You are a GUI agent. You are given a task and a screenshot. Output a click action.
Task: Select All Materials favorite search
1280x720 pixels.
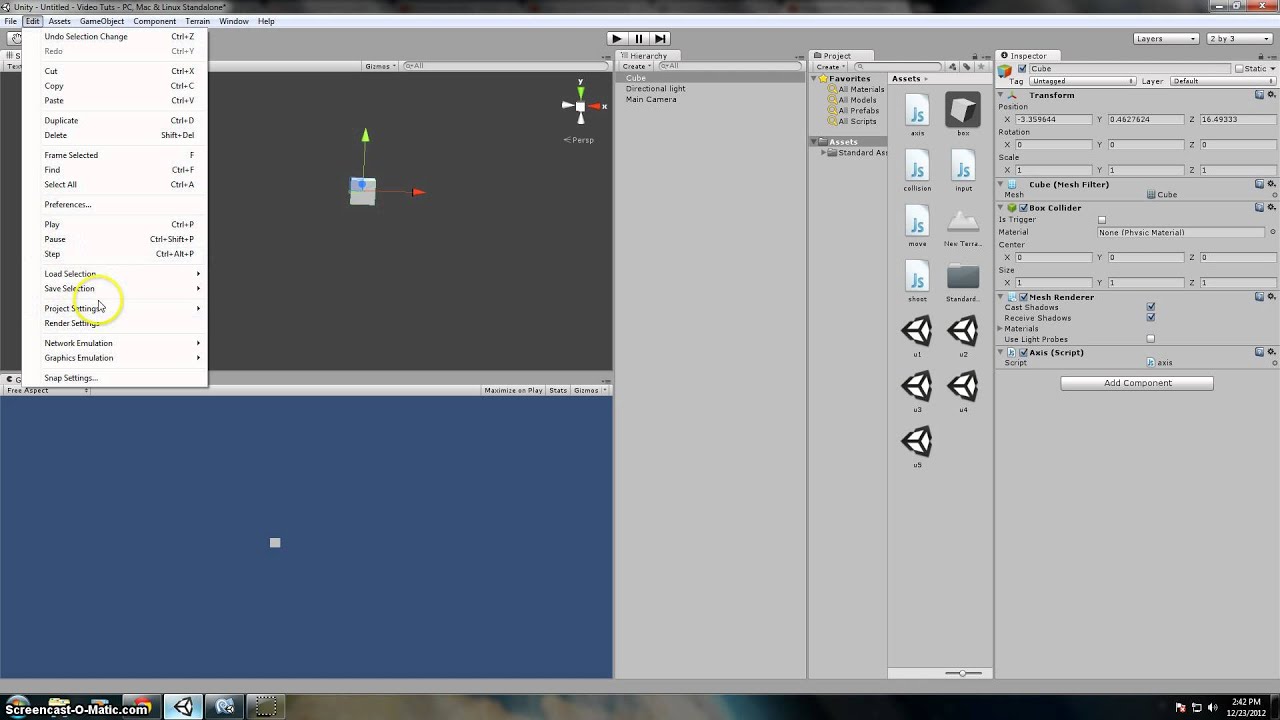coord(860,89)
